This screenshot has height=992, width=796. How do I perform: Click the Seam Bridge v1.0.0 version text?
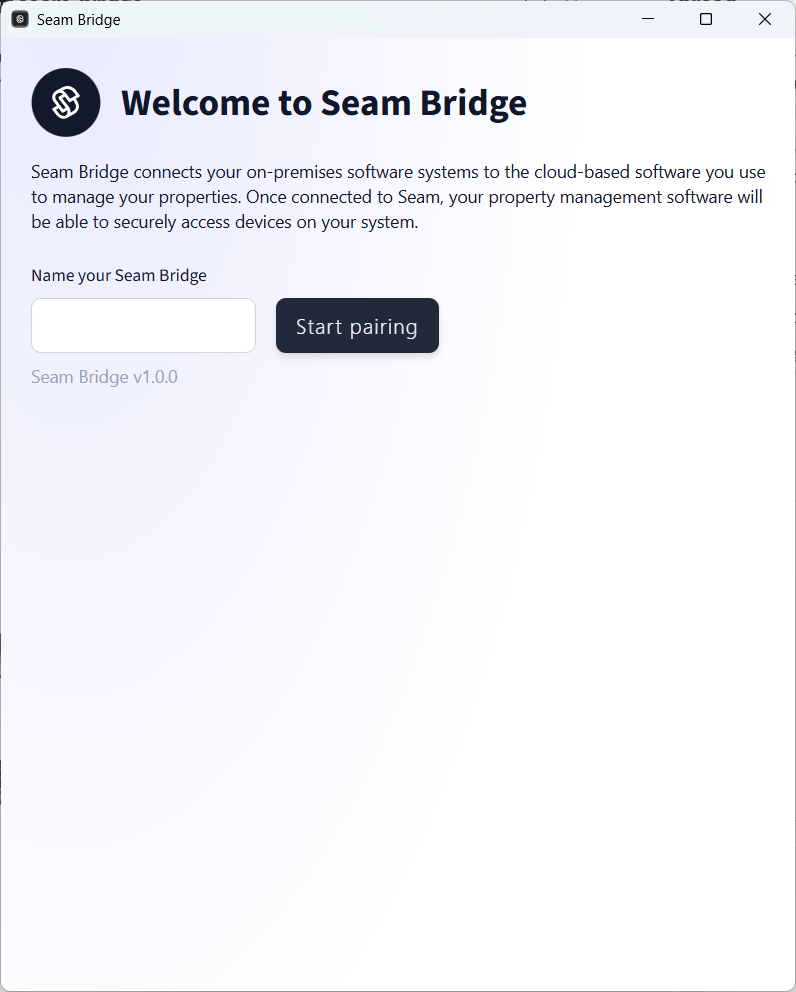[x=104, y=377]
